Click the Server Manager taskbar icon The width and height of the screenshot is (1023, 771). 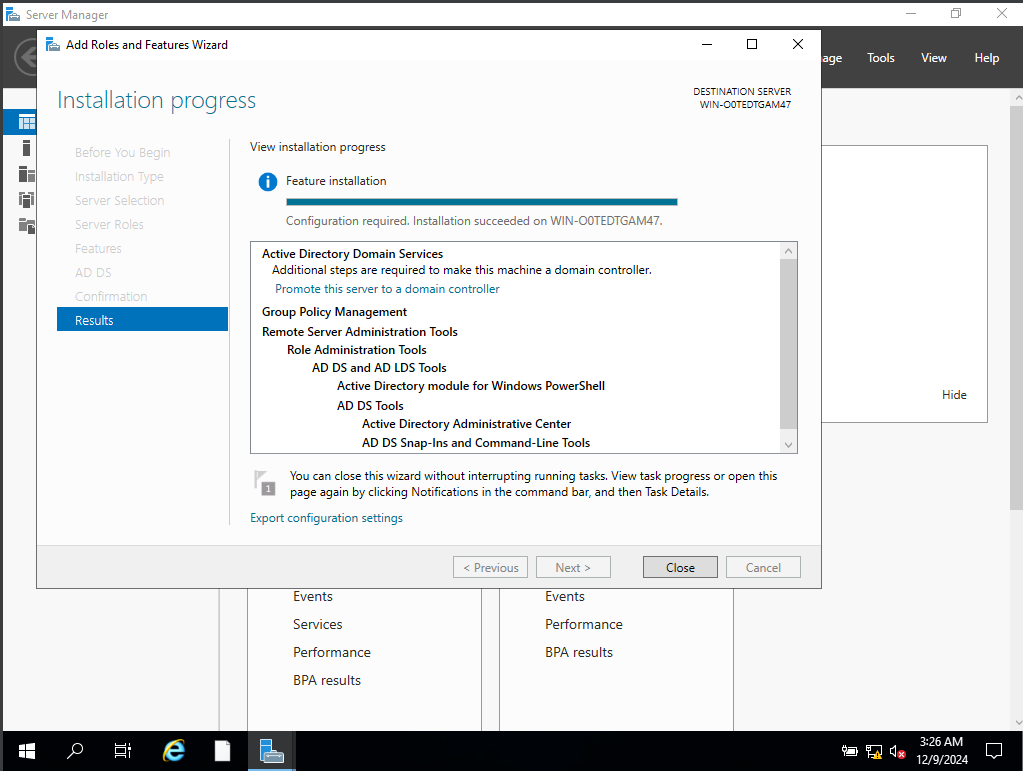[x=271, y=751]
